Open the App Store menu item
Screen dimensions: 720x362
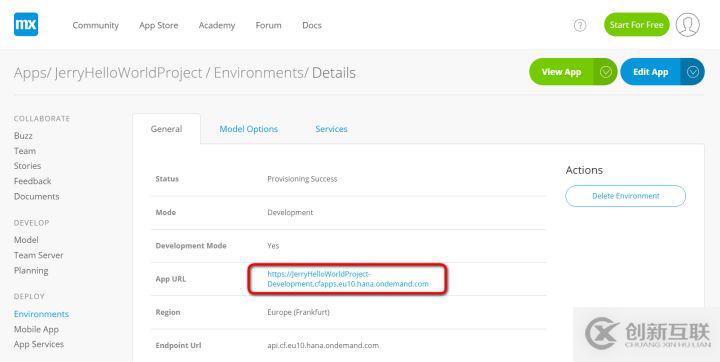coord(158,25)
